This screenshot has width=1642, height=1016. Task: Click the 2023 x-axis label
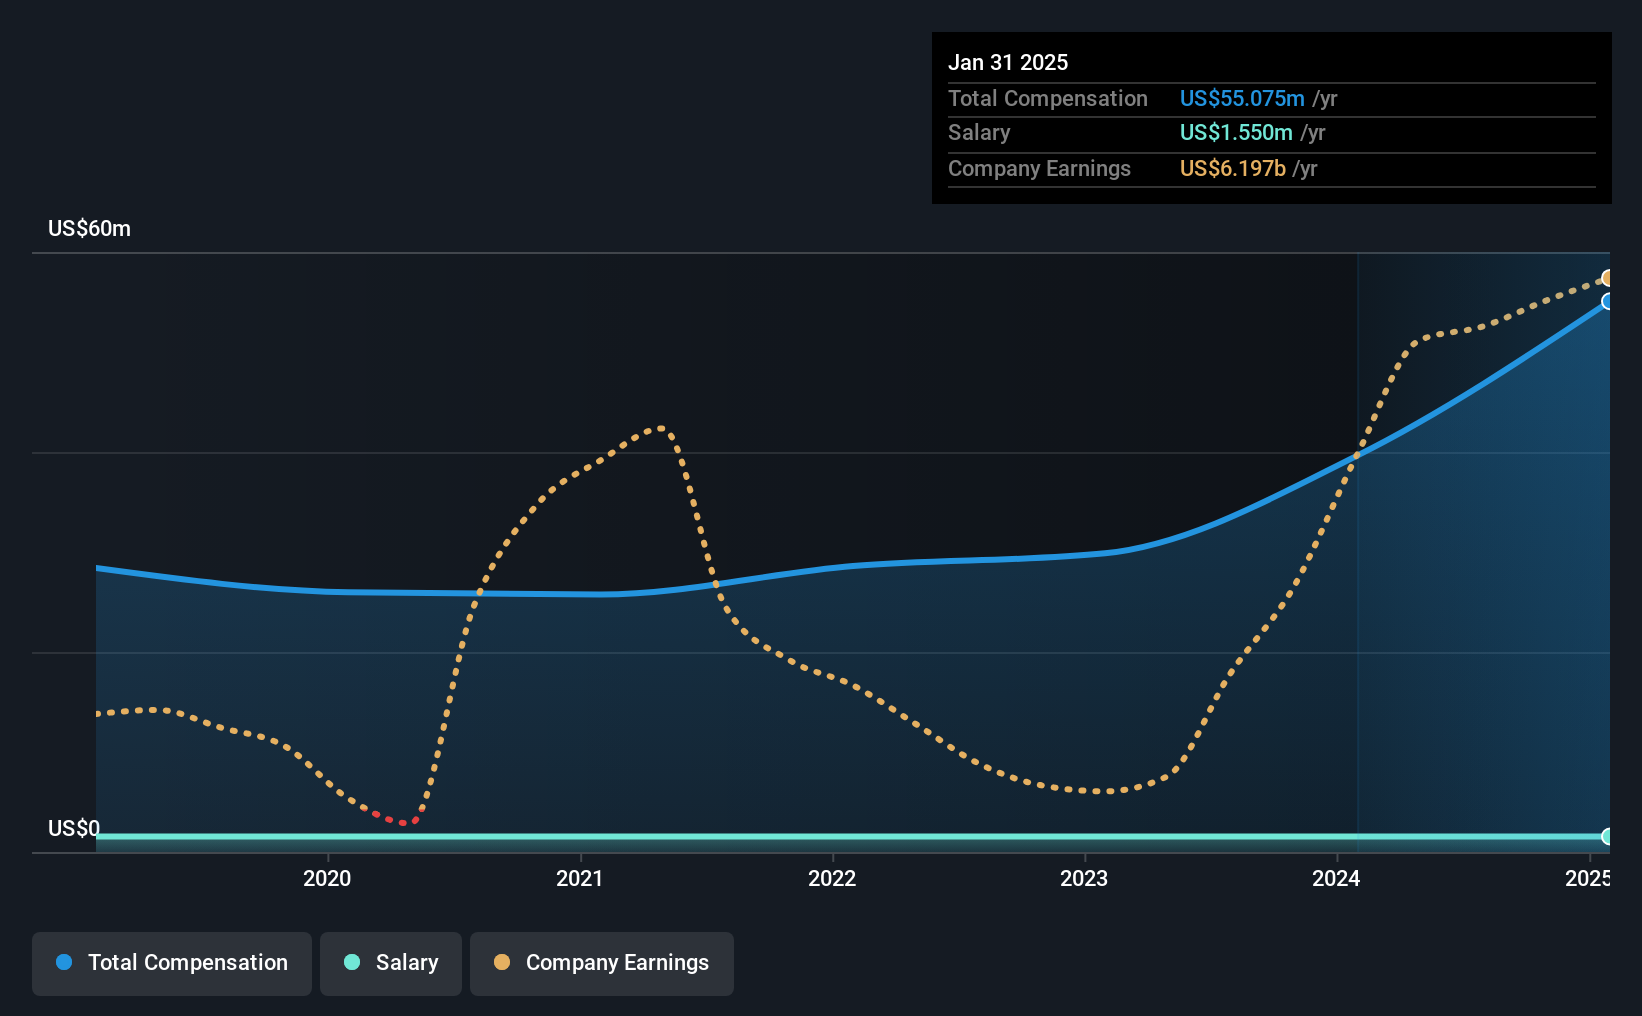tap(1084, 878)
